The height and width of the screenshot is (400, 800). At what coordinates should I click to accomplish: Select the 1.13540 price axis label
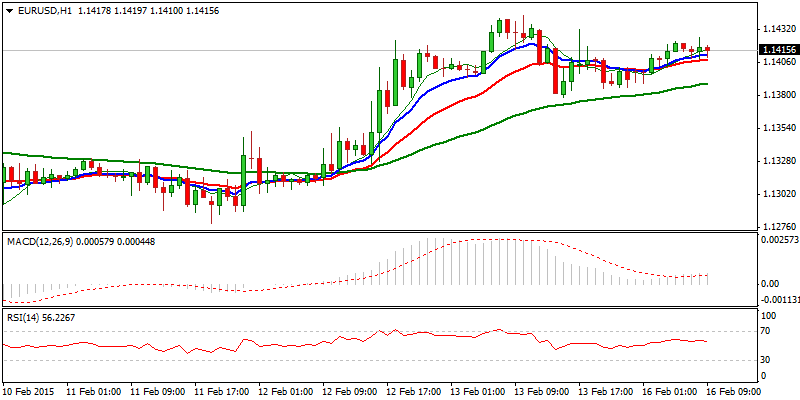[779, 128]
